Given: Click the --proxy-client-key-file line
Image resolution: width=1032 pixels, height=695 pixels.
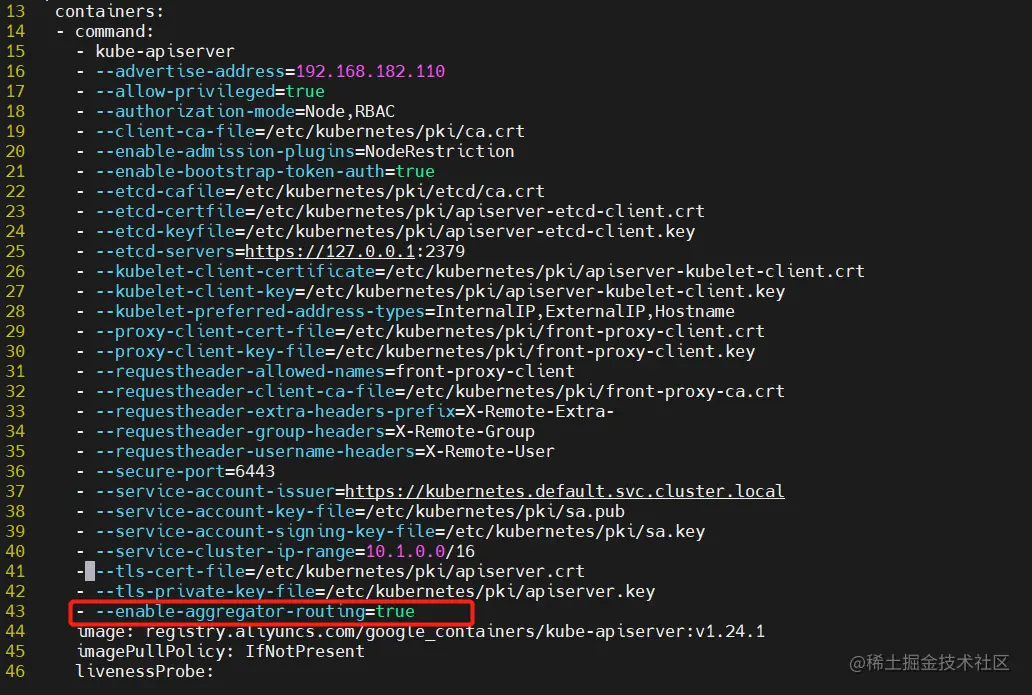Looking at the screenshot, I should tap(415, 351).
